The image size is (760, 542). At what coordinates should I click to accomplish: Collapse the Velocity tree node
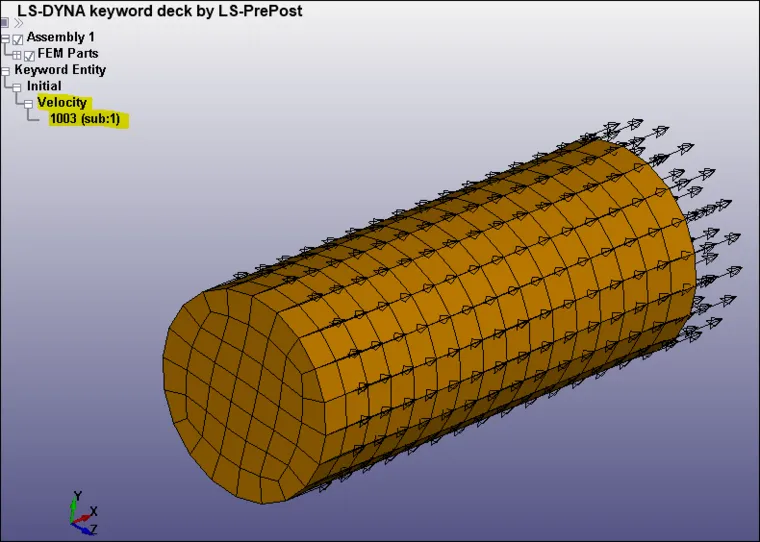(x=28, y=104)
